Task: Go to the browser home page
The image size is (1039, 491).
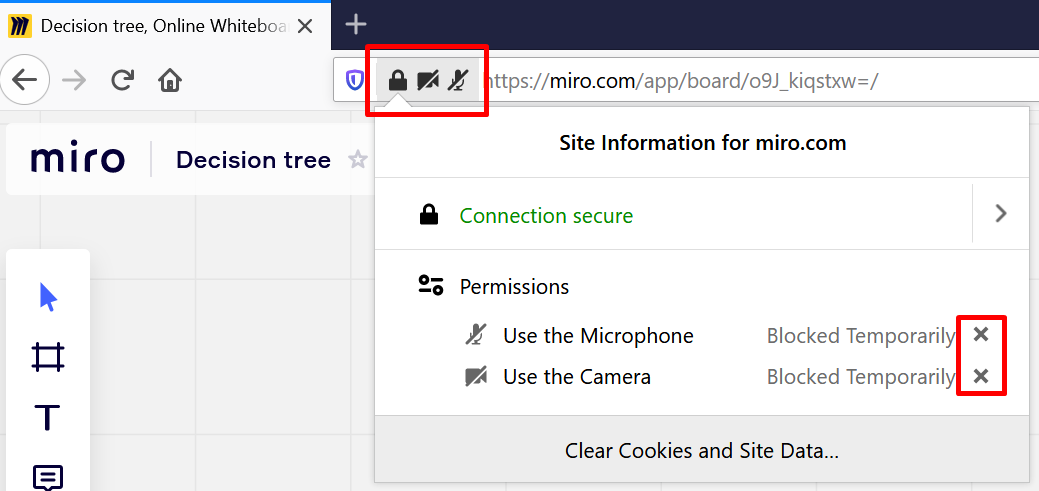Action: pyautogui.click(x=171, y=80)
